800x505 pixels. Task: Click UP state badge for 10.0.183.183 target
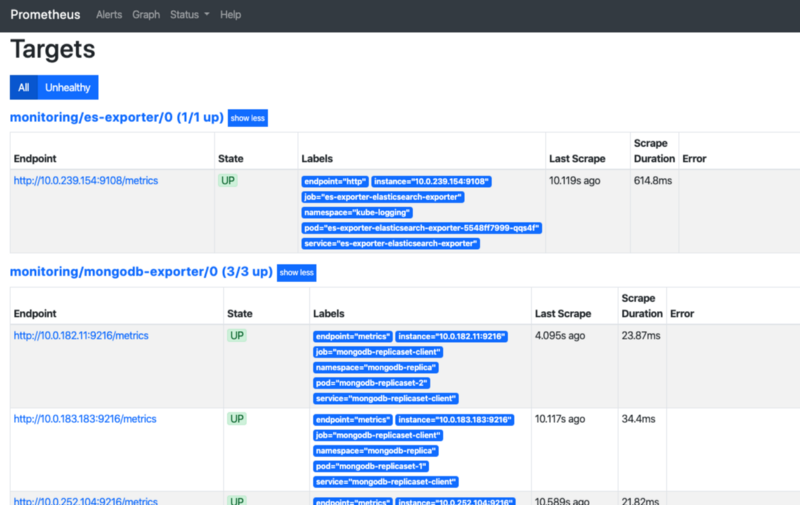tap(237, 419)
